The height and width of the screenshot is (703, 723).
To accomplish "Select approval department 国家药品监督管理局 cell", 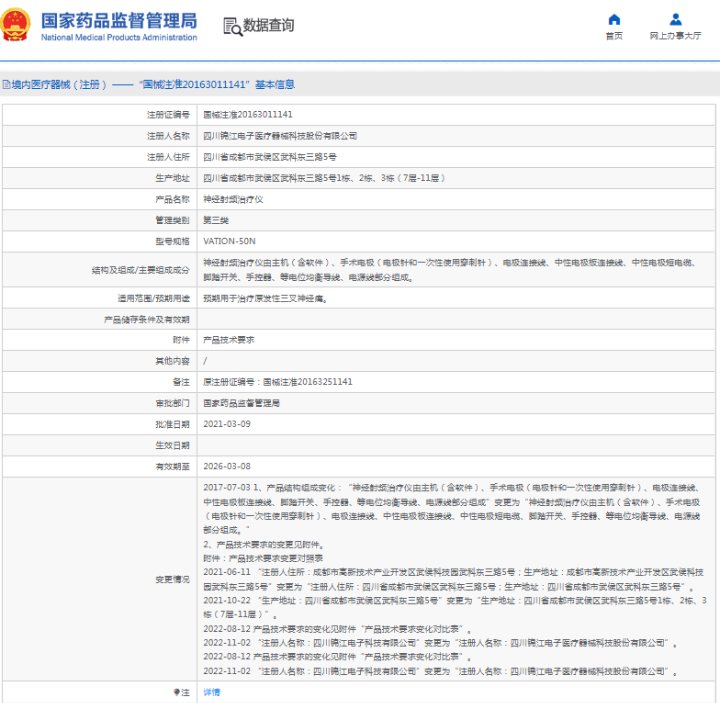I will 241,403.
